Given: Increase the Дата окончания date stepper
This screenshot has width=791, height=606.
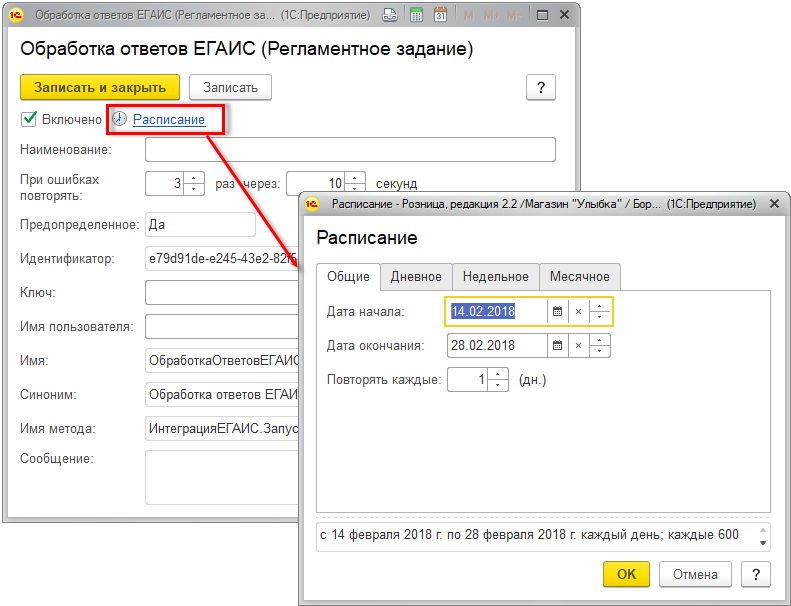Looking at the screenshot, I should 600,340.
